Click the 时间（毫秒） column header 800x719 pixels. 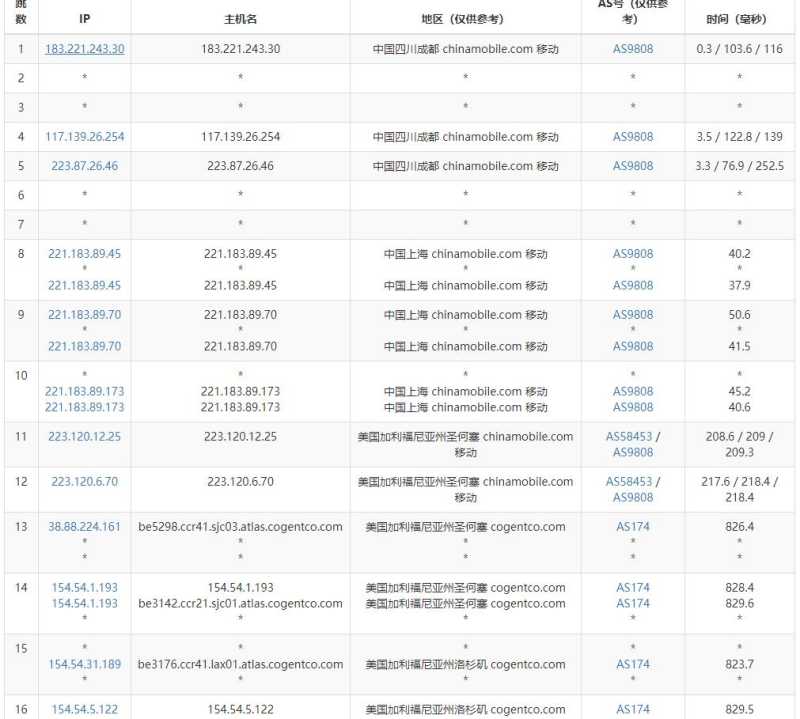739,18
